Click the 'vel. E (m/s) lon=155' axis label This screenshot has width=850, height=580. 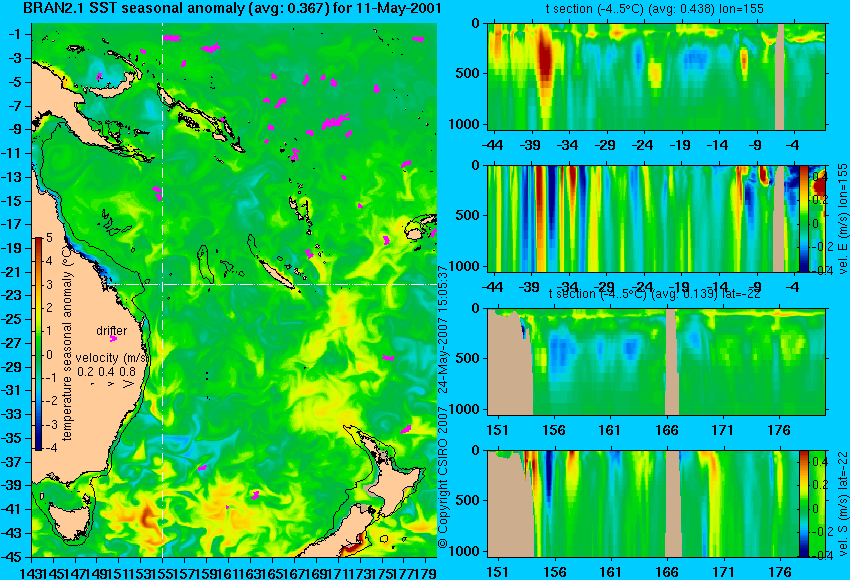[843, 218]
